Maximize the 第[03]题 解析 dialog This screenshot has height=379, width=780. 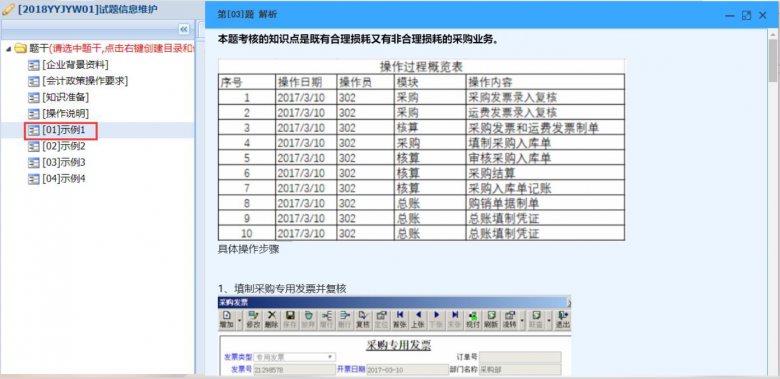coord(746,16)
